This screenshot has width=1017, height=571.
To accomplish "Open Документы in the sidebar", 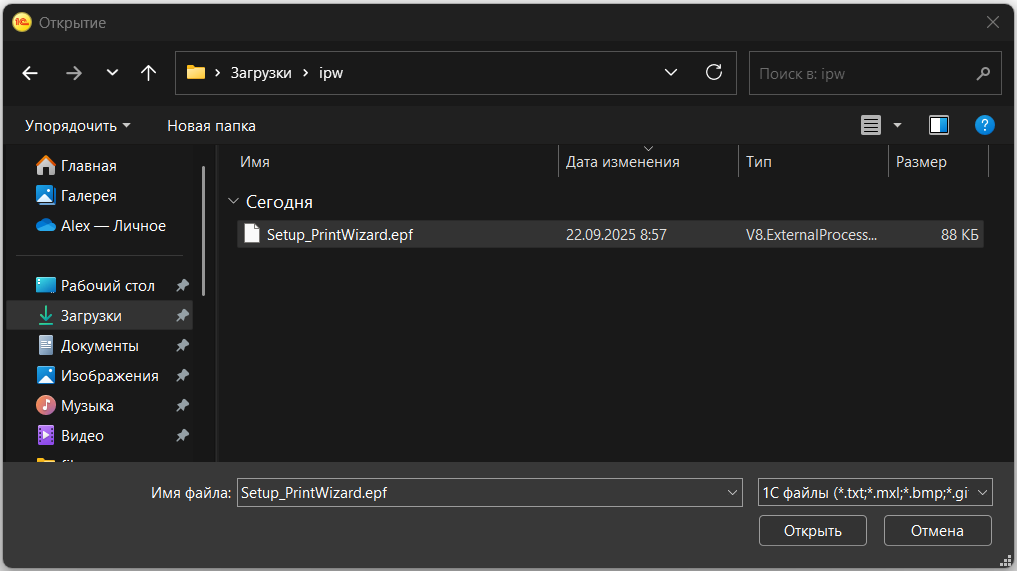I will 99,346.
